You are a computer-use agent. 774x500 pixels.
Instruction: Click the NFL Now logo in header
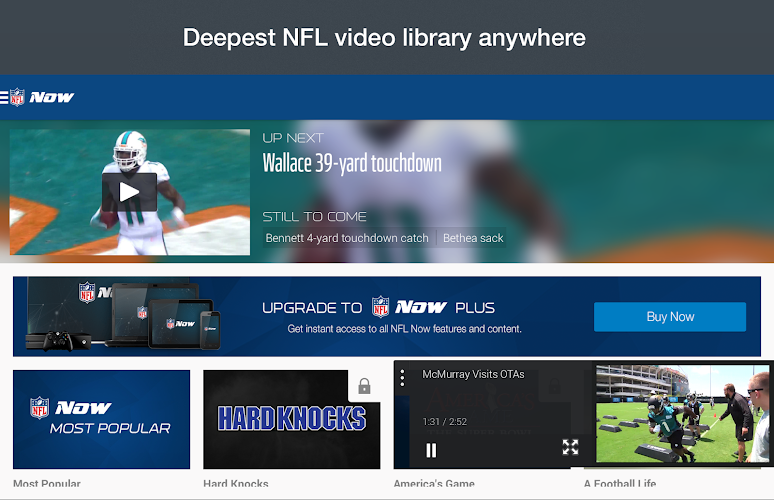point(42,97)
